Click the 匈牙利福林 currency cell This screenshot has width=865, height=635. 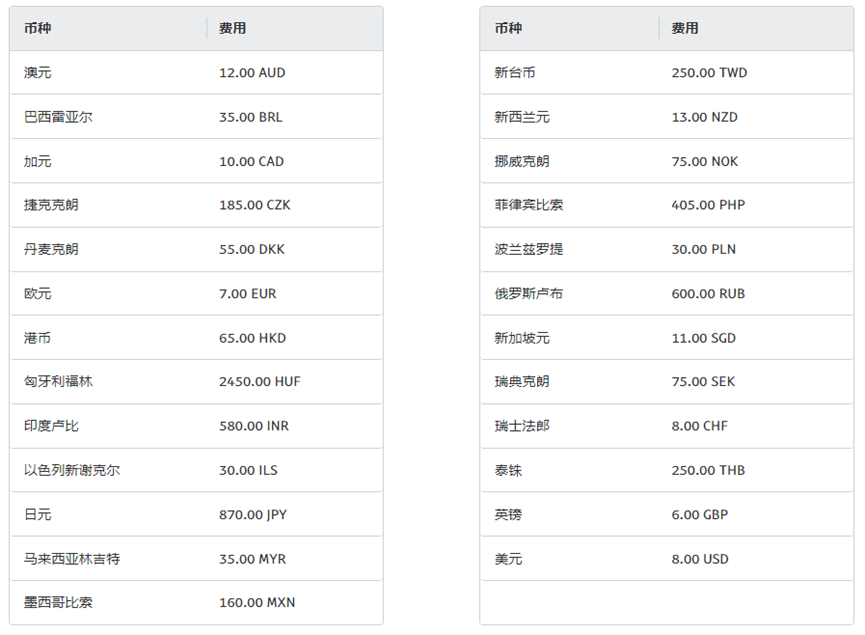(x=58, y=381)
